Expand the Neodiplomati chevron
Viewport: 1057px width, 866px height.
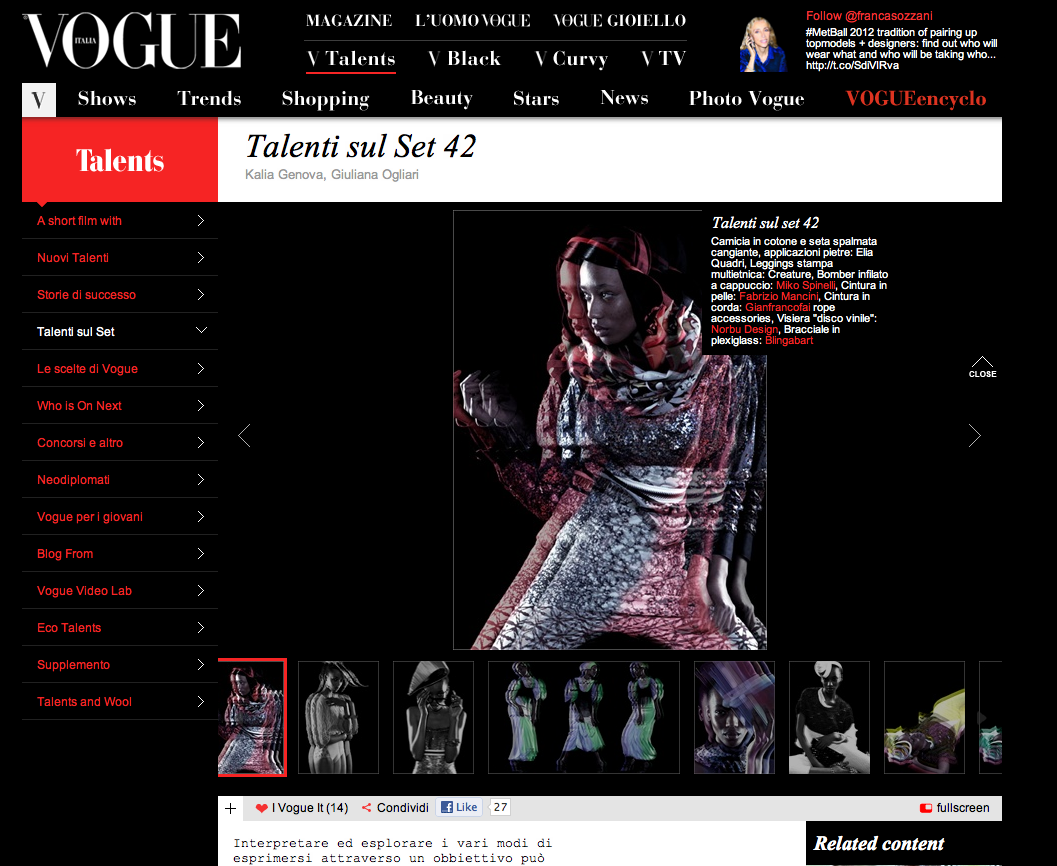coord(200,480)
